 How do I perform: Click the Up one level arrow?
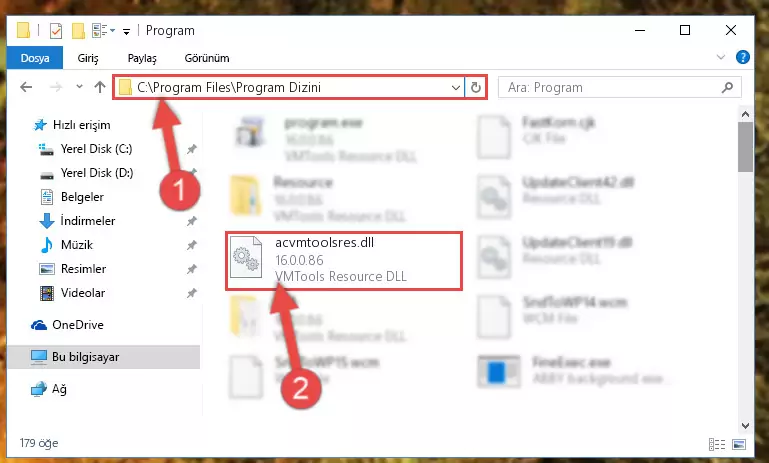100,87
